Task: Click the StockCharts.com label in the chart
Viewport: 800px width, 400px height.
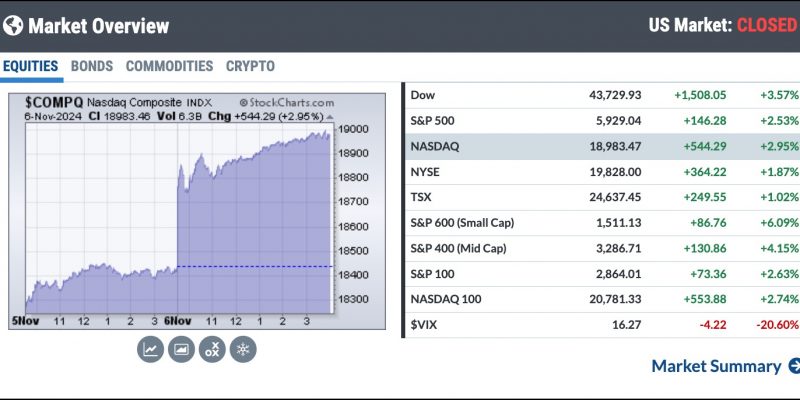Action: pyautogui.click(x=286, y=103)
